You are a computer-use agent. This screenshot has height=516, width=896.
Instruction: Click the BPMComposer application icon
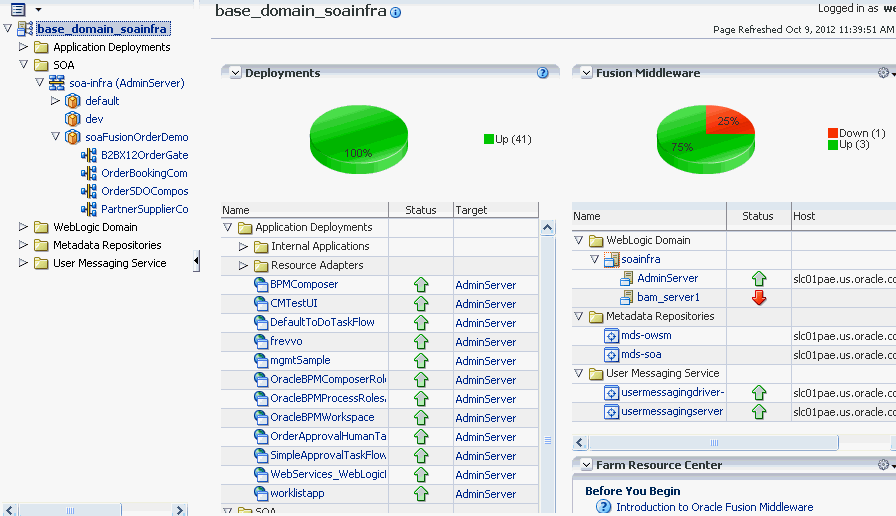261,285
